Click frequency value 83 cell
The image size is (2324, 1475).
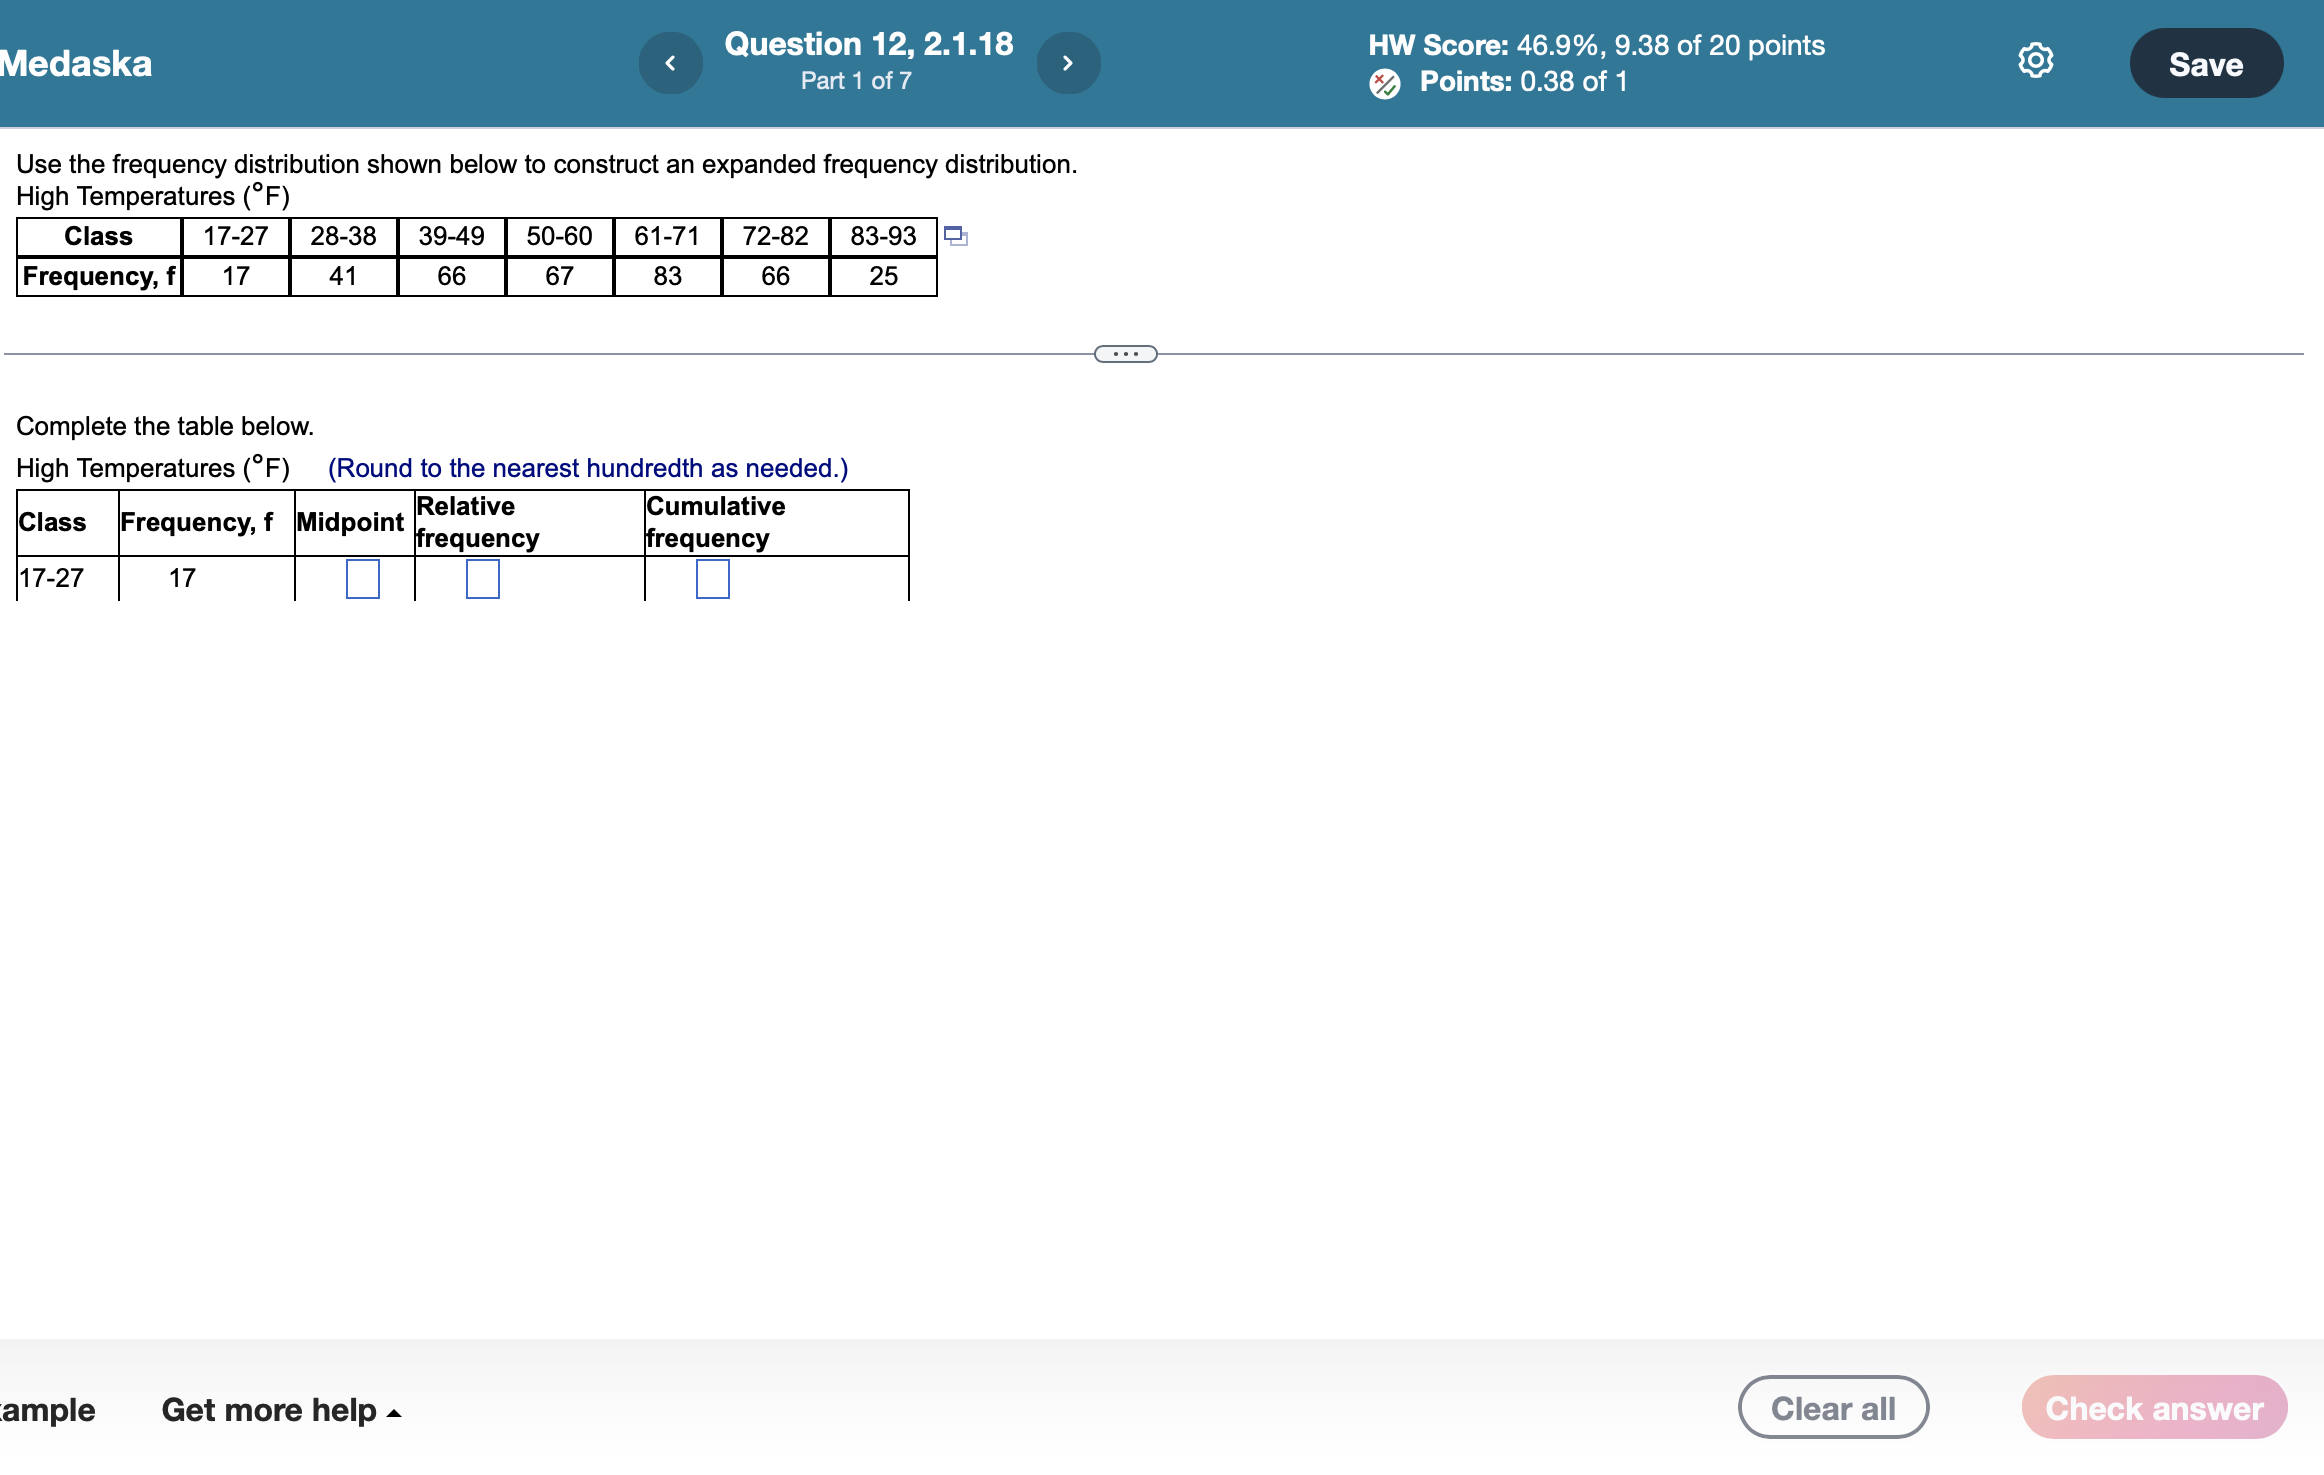pyautogui.click(x=667, y=277)
